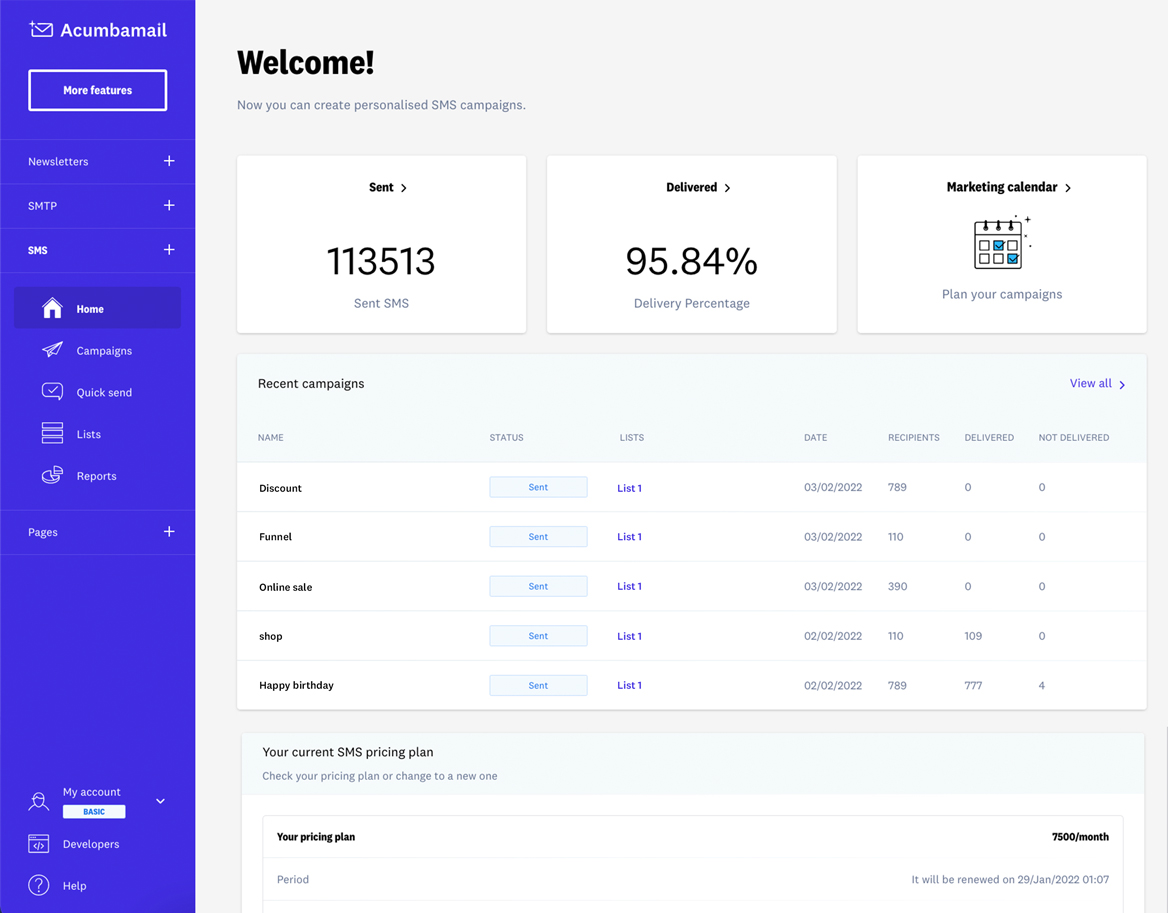Click the Acumbamail envelope logo
Screen dimensions: 1168x913
[x=39, y=29]
